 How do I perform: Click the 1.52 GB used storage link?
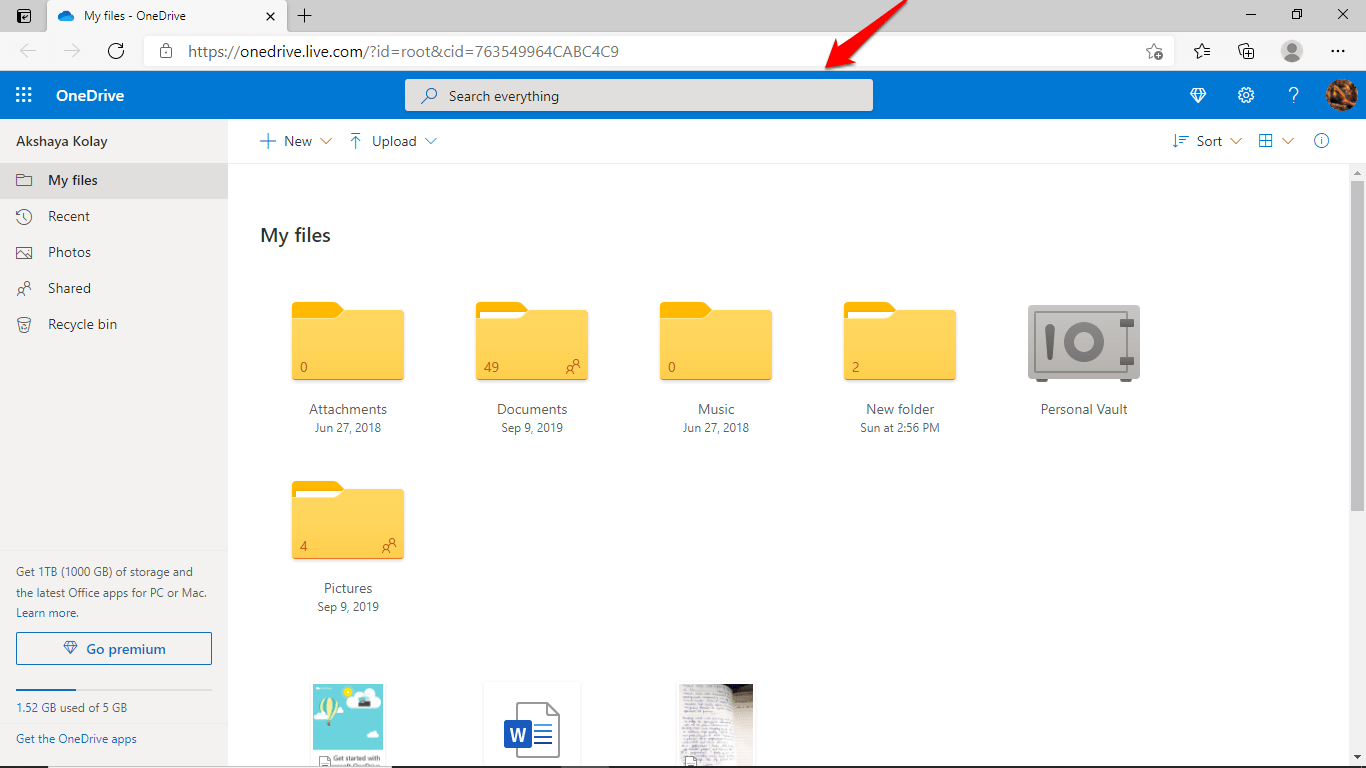pyautogui.click(x=72, y=707)
